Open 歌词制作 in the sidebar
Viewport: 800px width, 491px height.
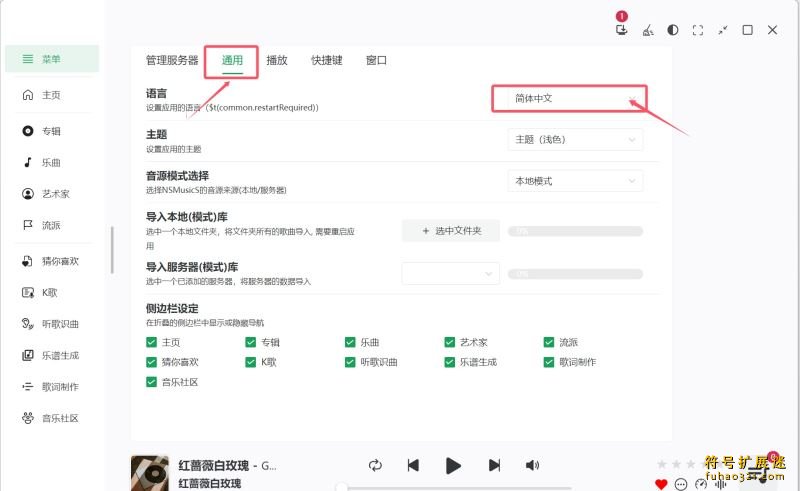(52, 387)
